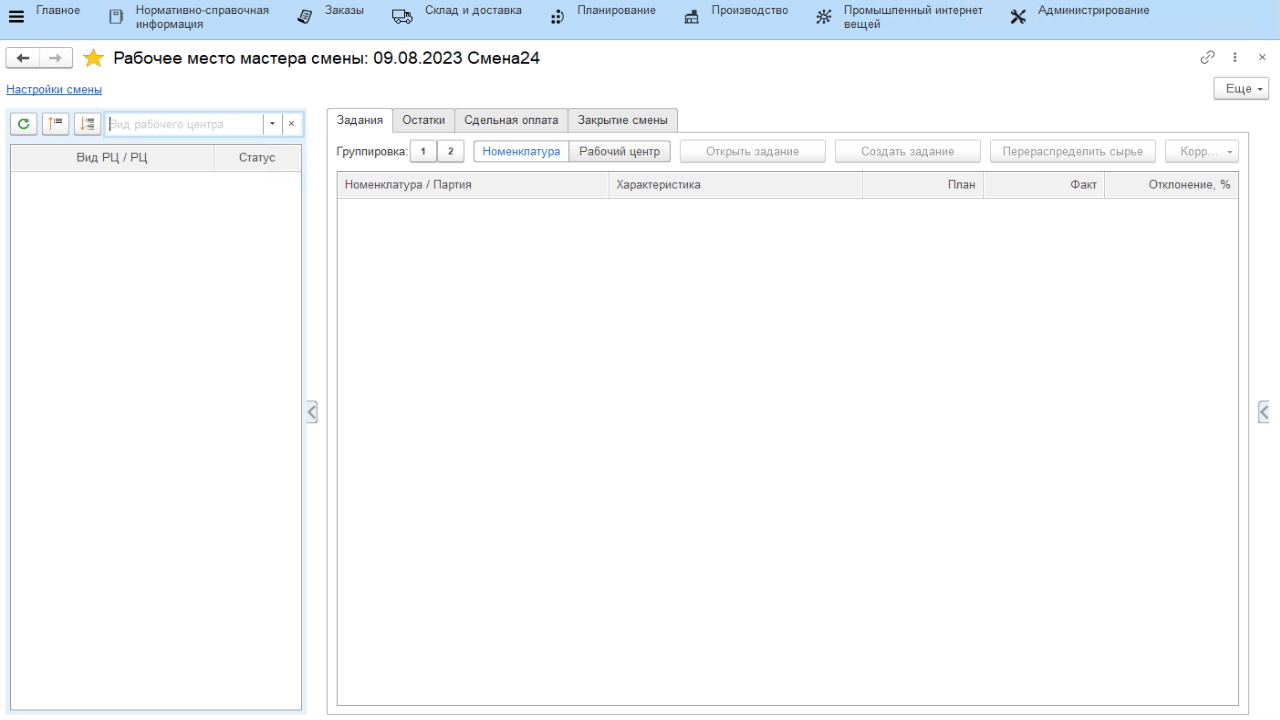Open the Настройки смены link

click(x=54, y=89)
